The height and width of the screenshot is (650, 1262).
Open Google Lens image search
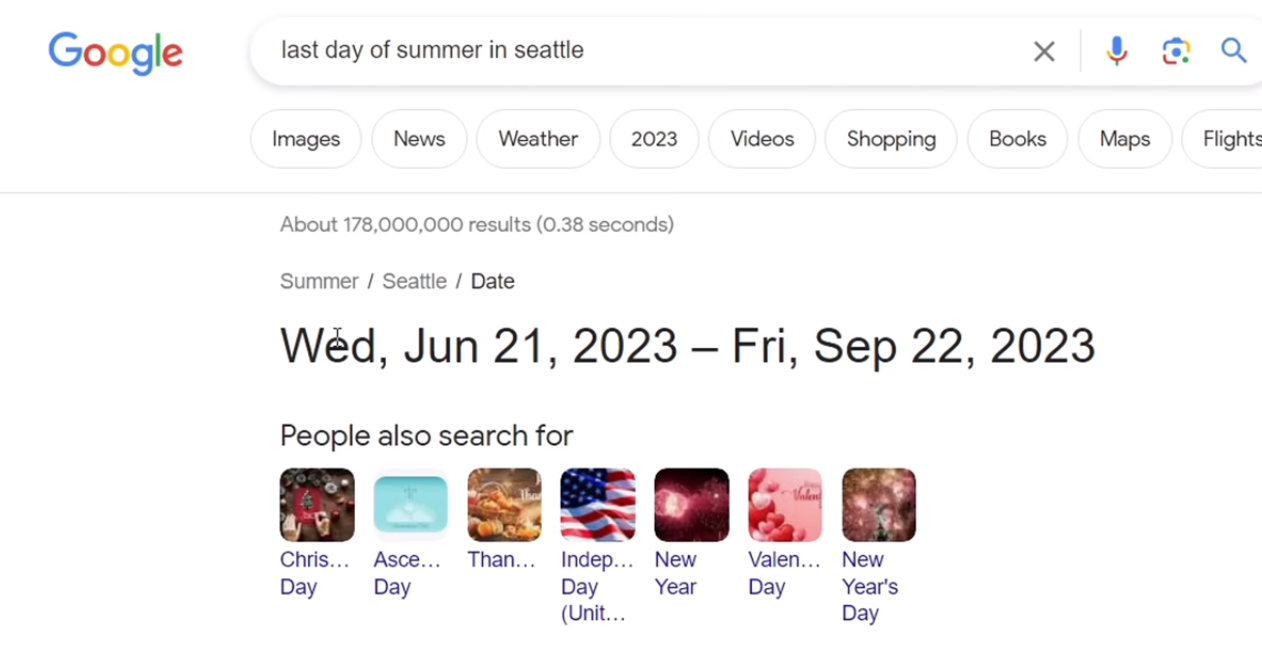coord(1176,51)
